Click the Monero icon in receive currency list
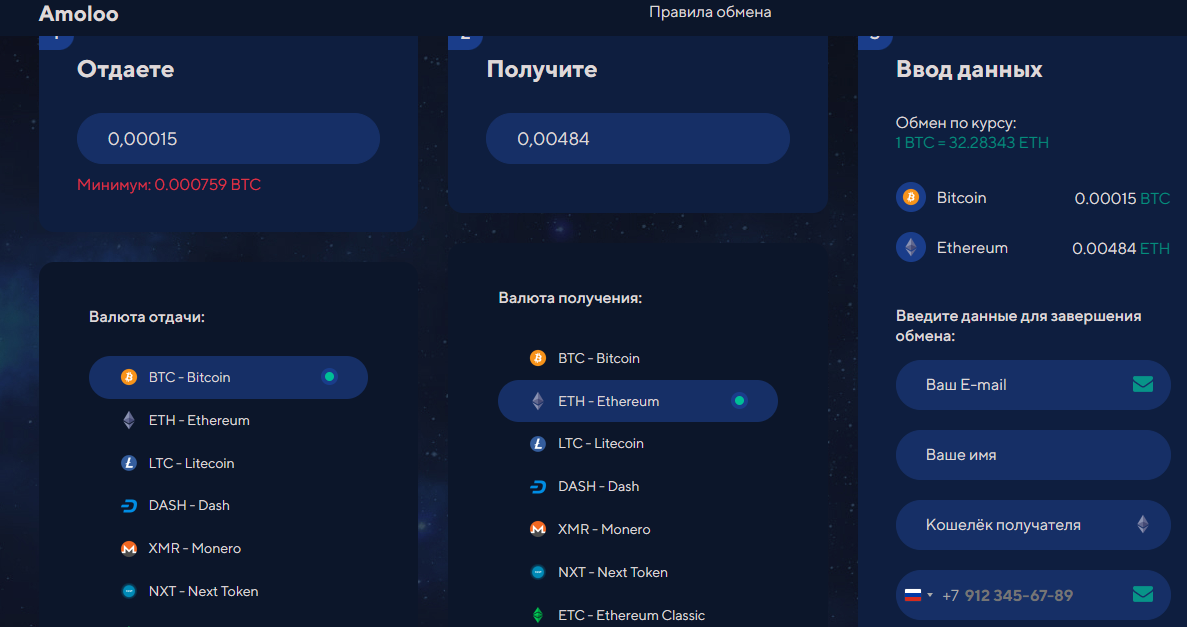This screenshot has height=627, width=1187. tap(537, 529)
